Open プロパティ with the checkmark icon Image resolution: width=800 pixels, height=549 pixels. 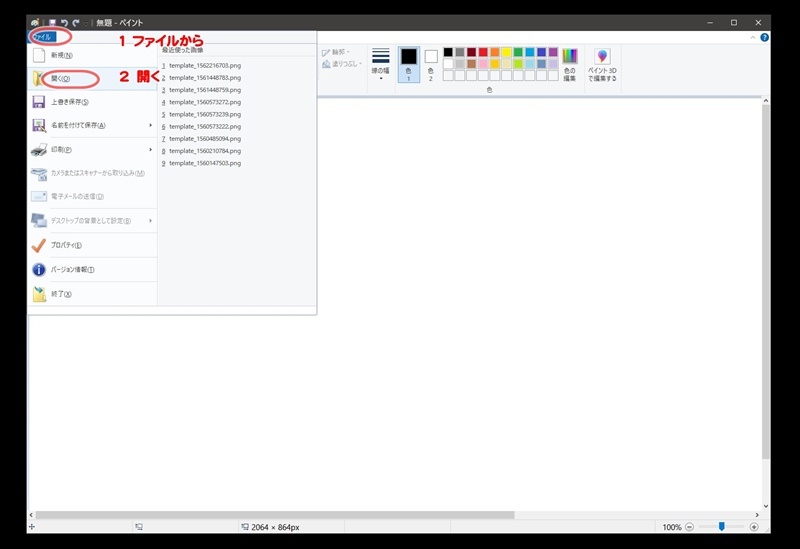pyautogui.click(x=40, y=245)
